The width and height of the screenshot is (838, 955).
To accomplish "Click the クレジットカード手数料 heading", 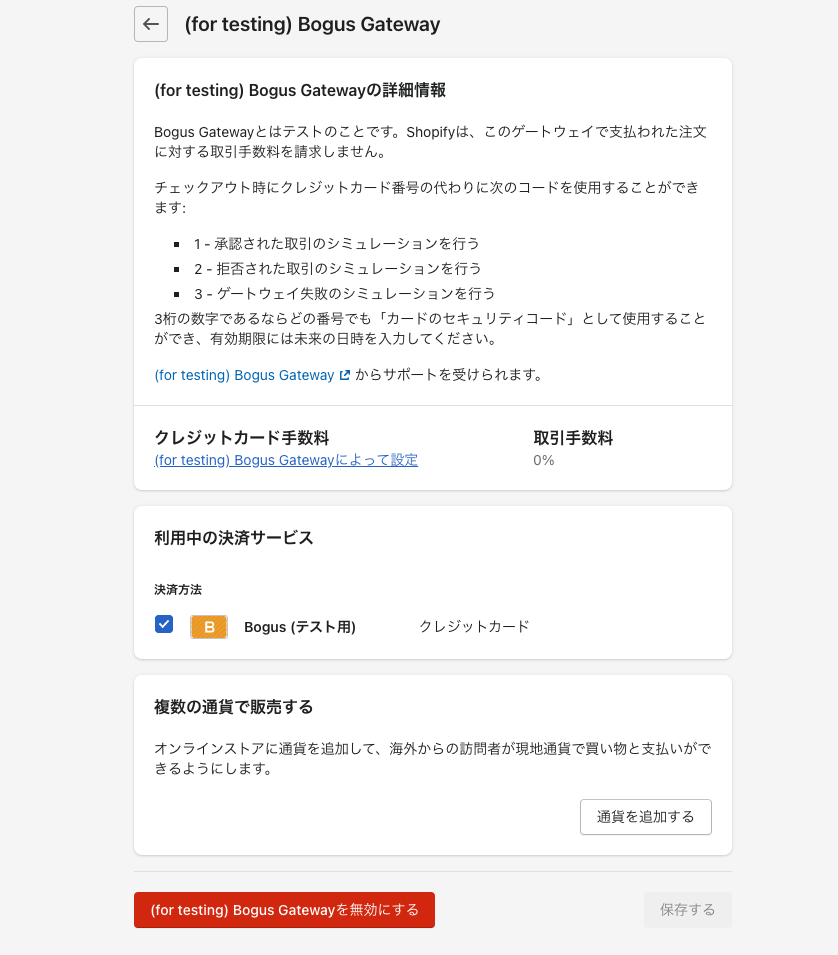I will coord(242,438).
